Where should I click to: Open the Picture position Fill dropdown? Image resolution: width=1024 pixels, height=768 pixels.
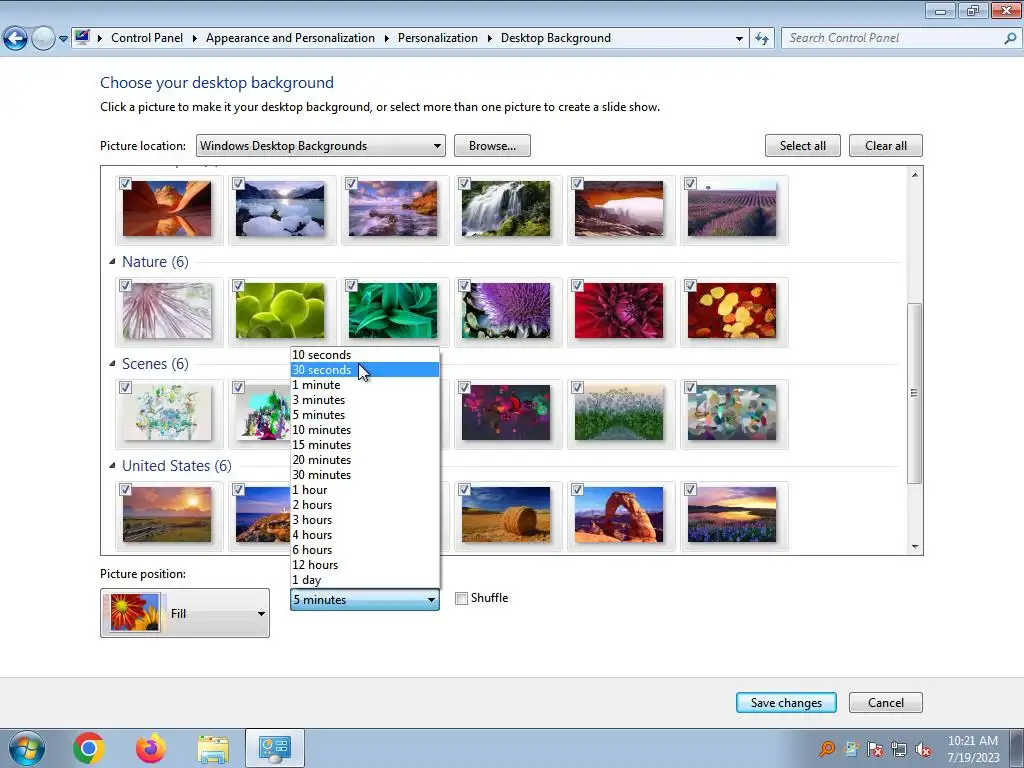tap(185, 613)
